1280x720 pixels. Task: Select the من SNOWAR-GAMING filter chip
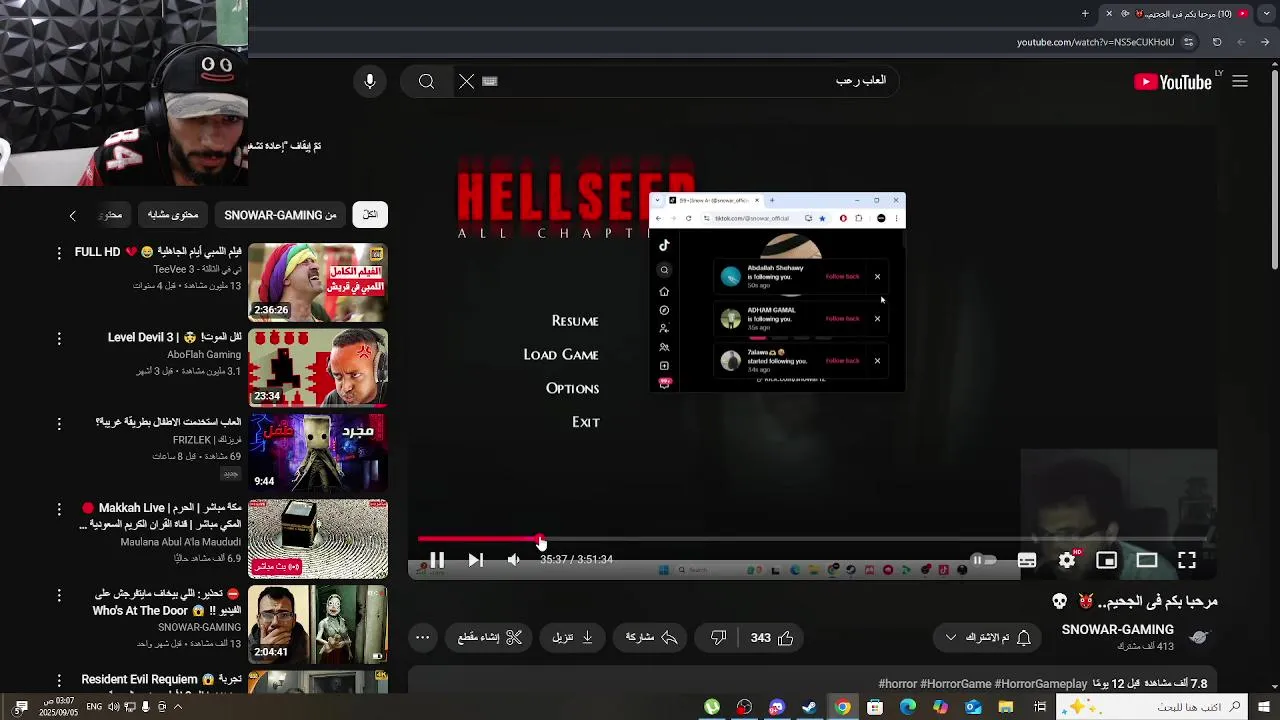(280, 215)
